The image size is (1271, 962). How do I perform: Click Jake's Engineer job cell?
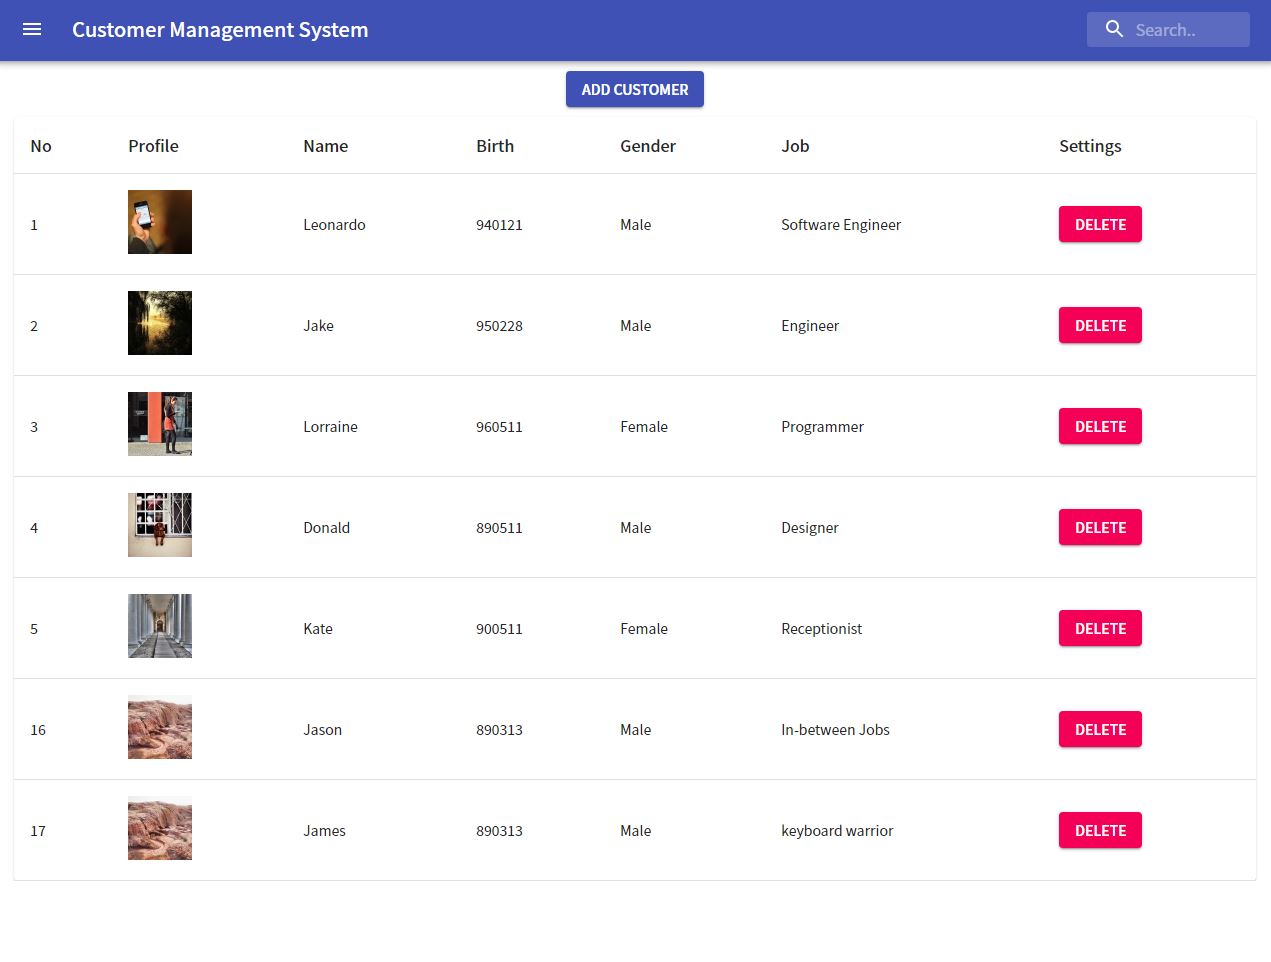point(810,326)
